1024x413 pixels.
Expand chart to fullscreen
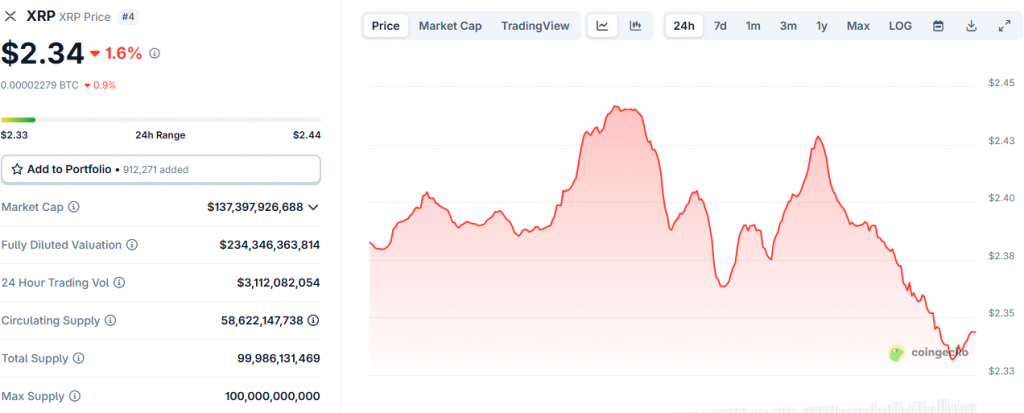point(1004,26)
